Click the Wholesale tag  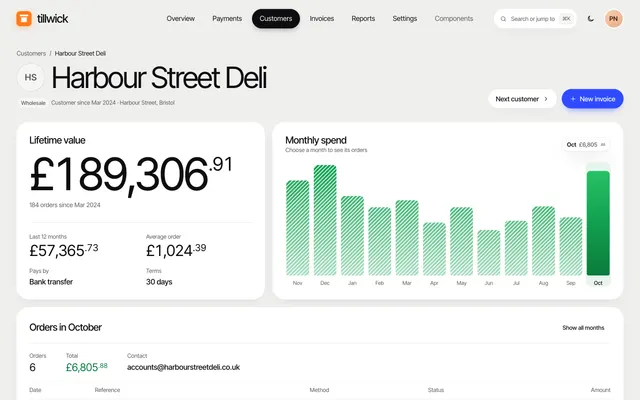pyautogui.click(x=33, y=103)
